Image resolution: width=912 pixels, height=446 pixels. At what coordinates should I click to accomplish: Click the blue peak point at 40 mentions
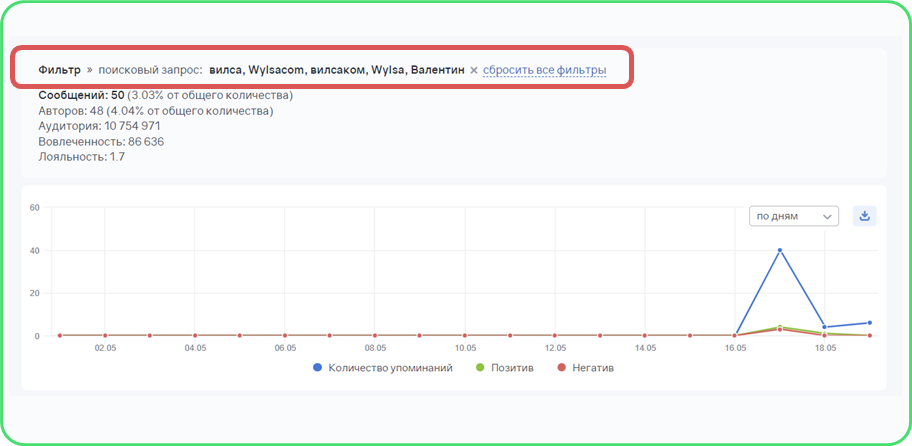pos(780,250)
